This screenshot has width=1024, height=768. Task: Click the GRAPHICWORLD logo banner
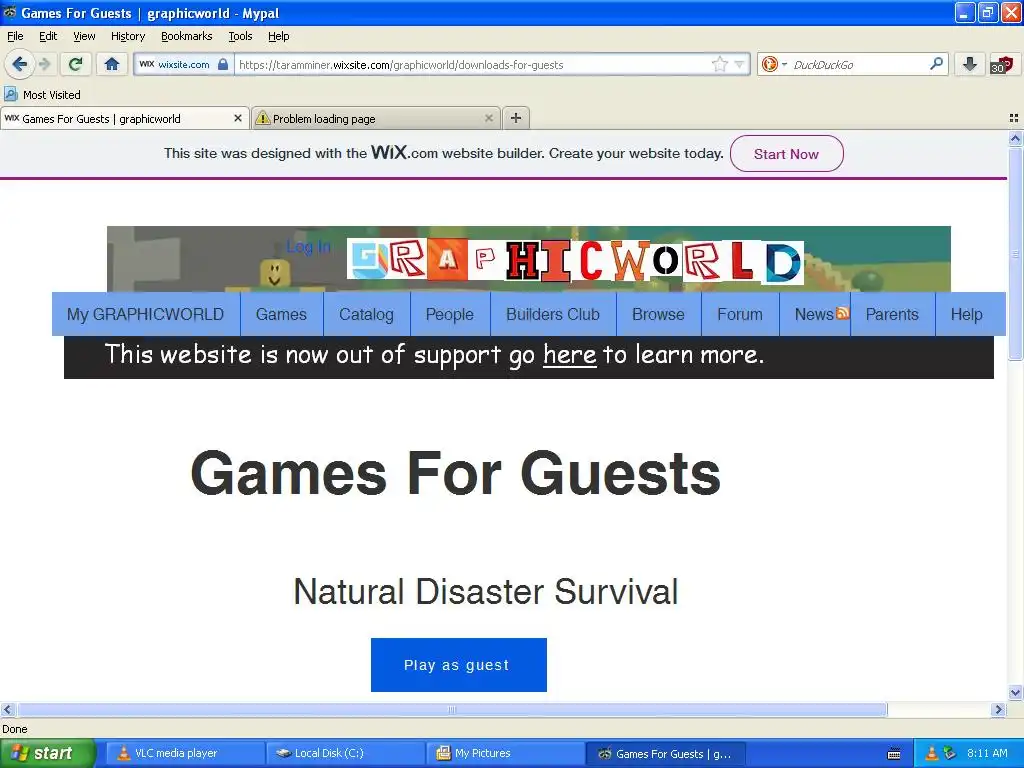click(x=575, y=261)
